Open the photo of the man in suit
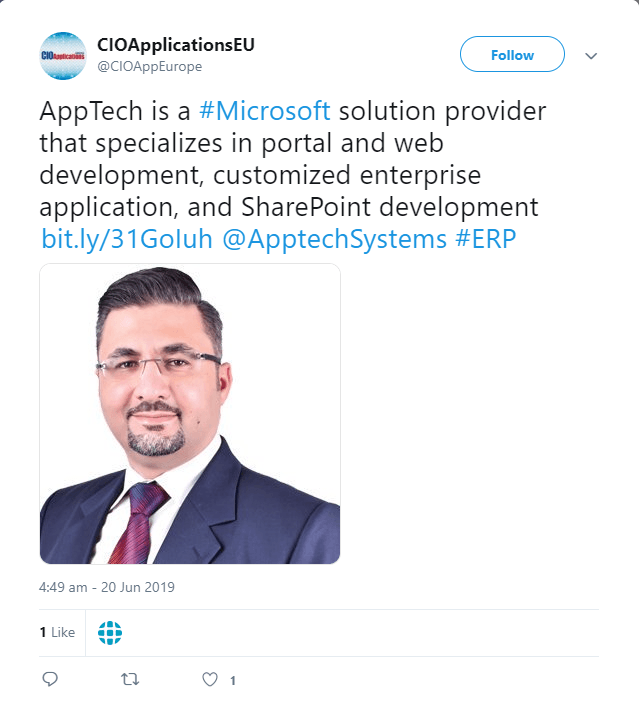Screen dimensions: 639x717 (x=190, y=414)
